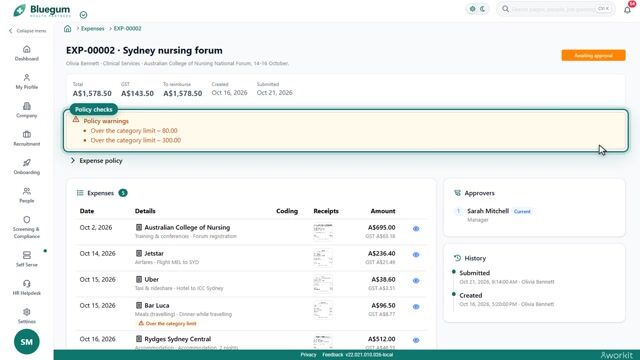The width and height of the screenshot is (640, 360).
Task: Switch to dark theme moon icon
Action: point(483,9)
